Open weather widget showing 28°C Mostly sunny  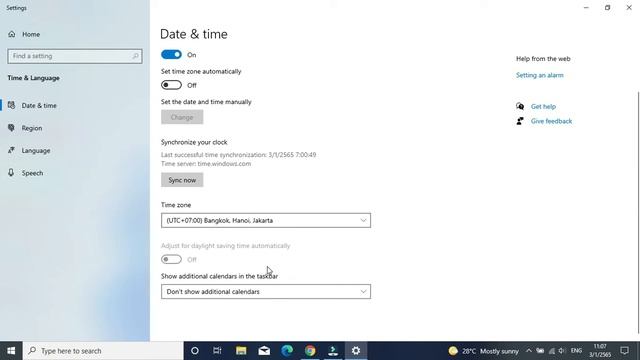coord(483,351)
